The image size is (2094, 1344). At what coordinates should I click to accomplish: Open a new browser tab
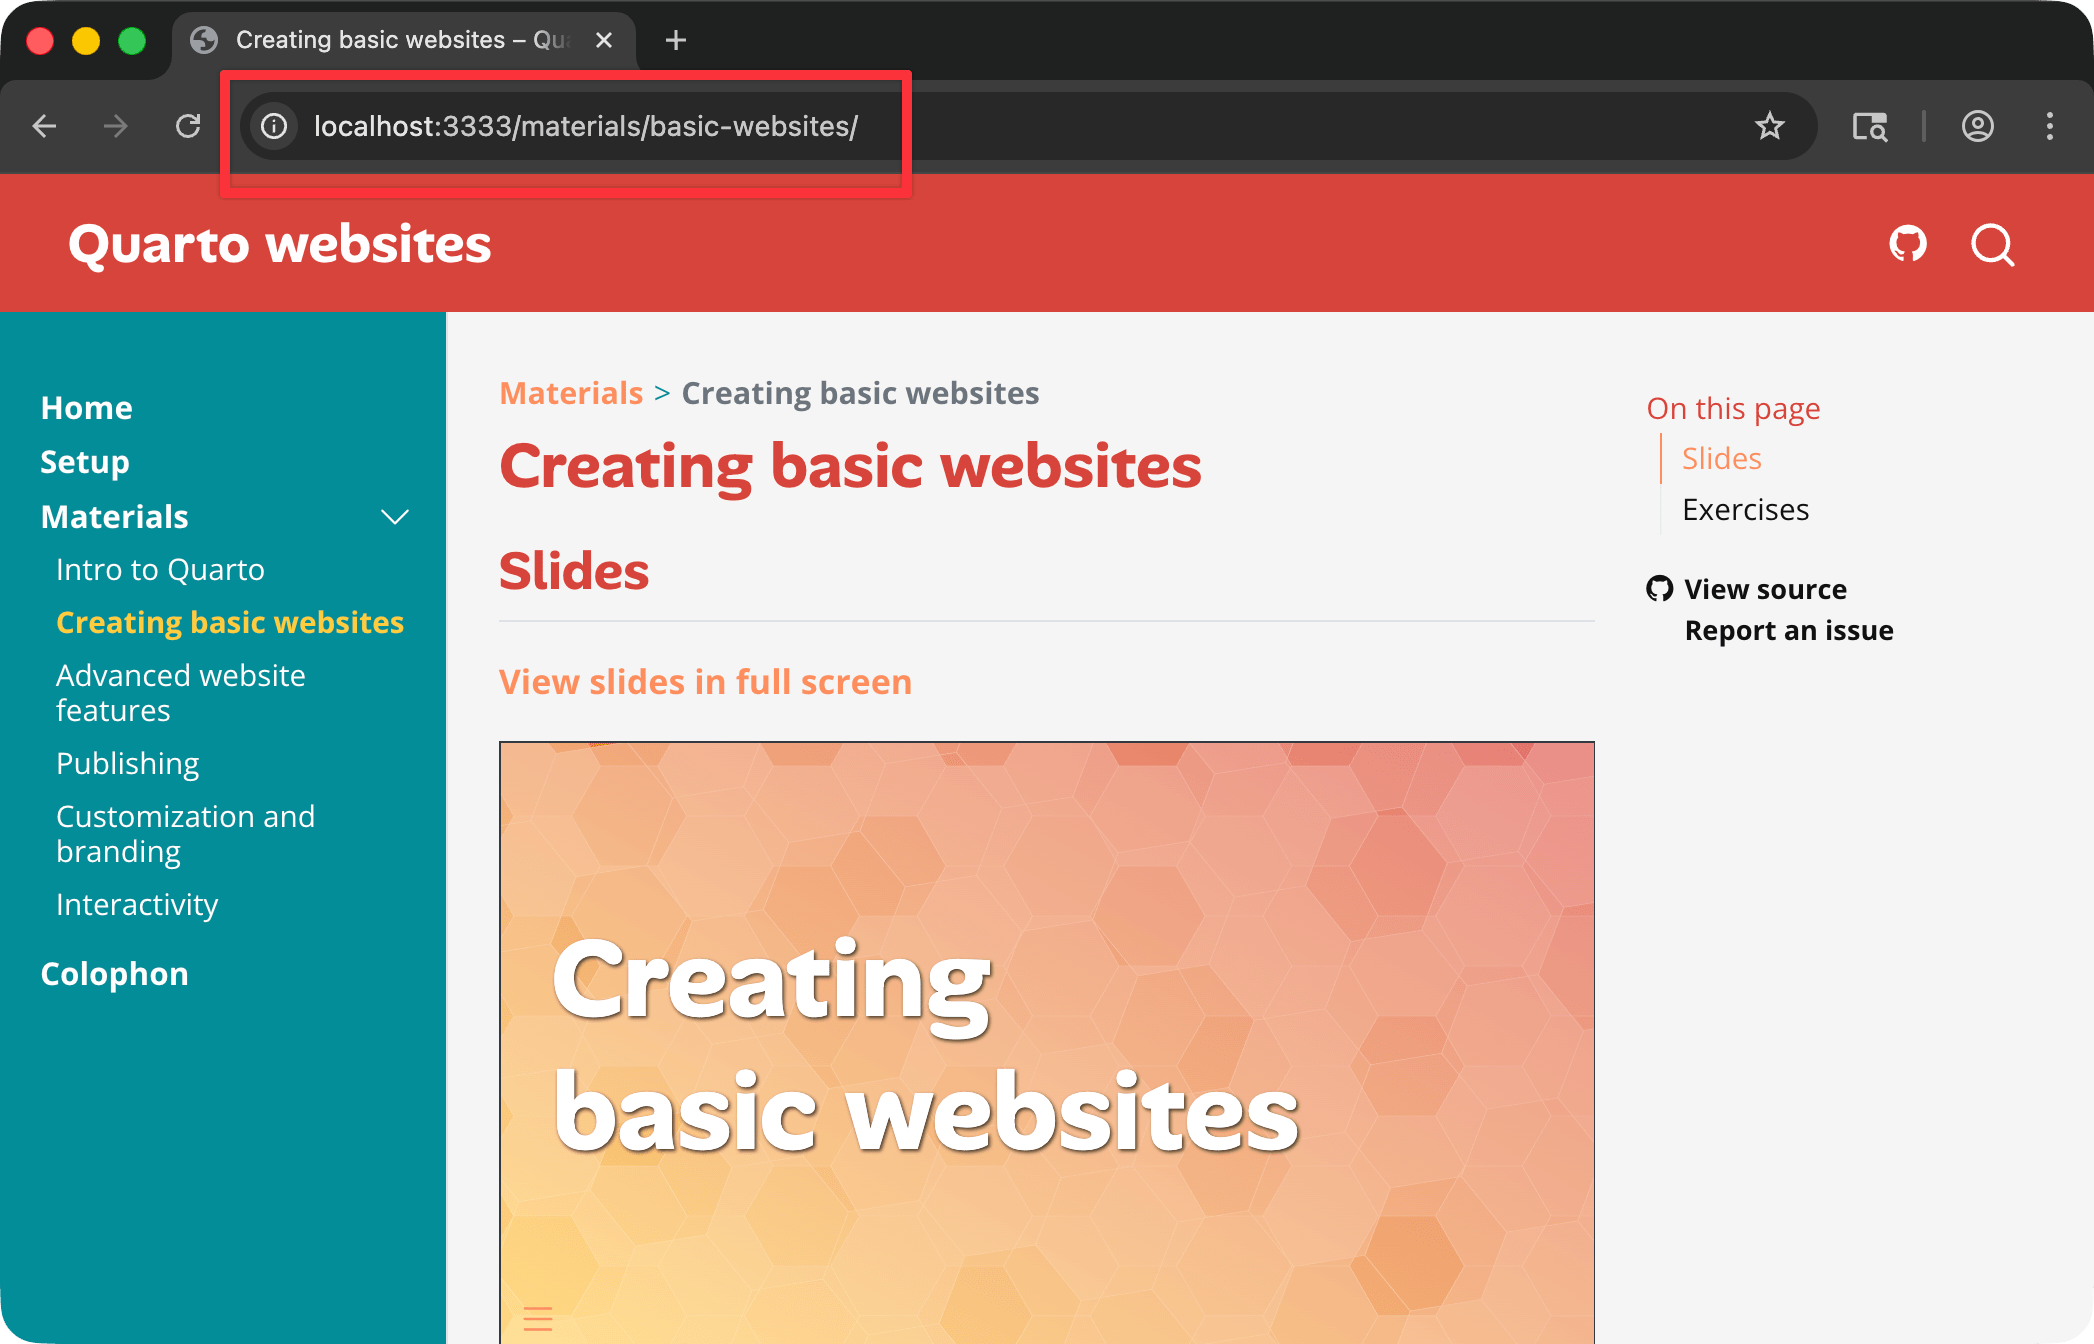(676, 40)
